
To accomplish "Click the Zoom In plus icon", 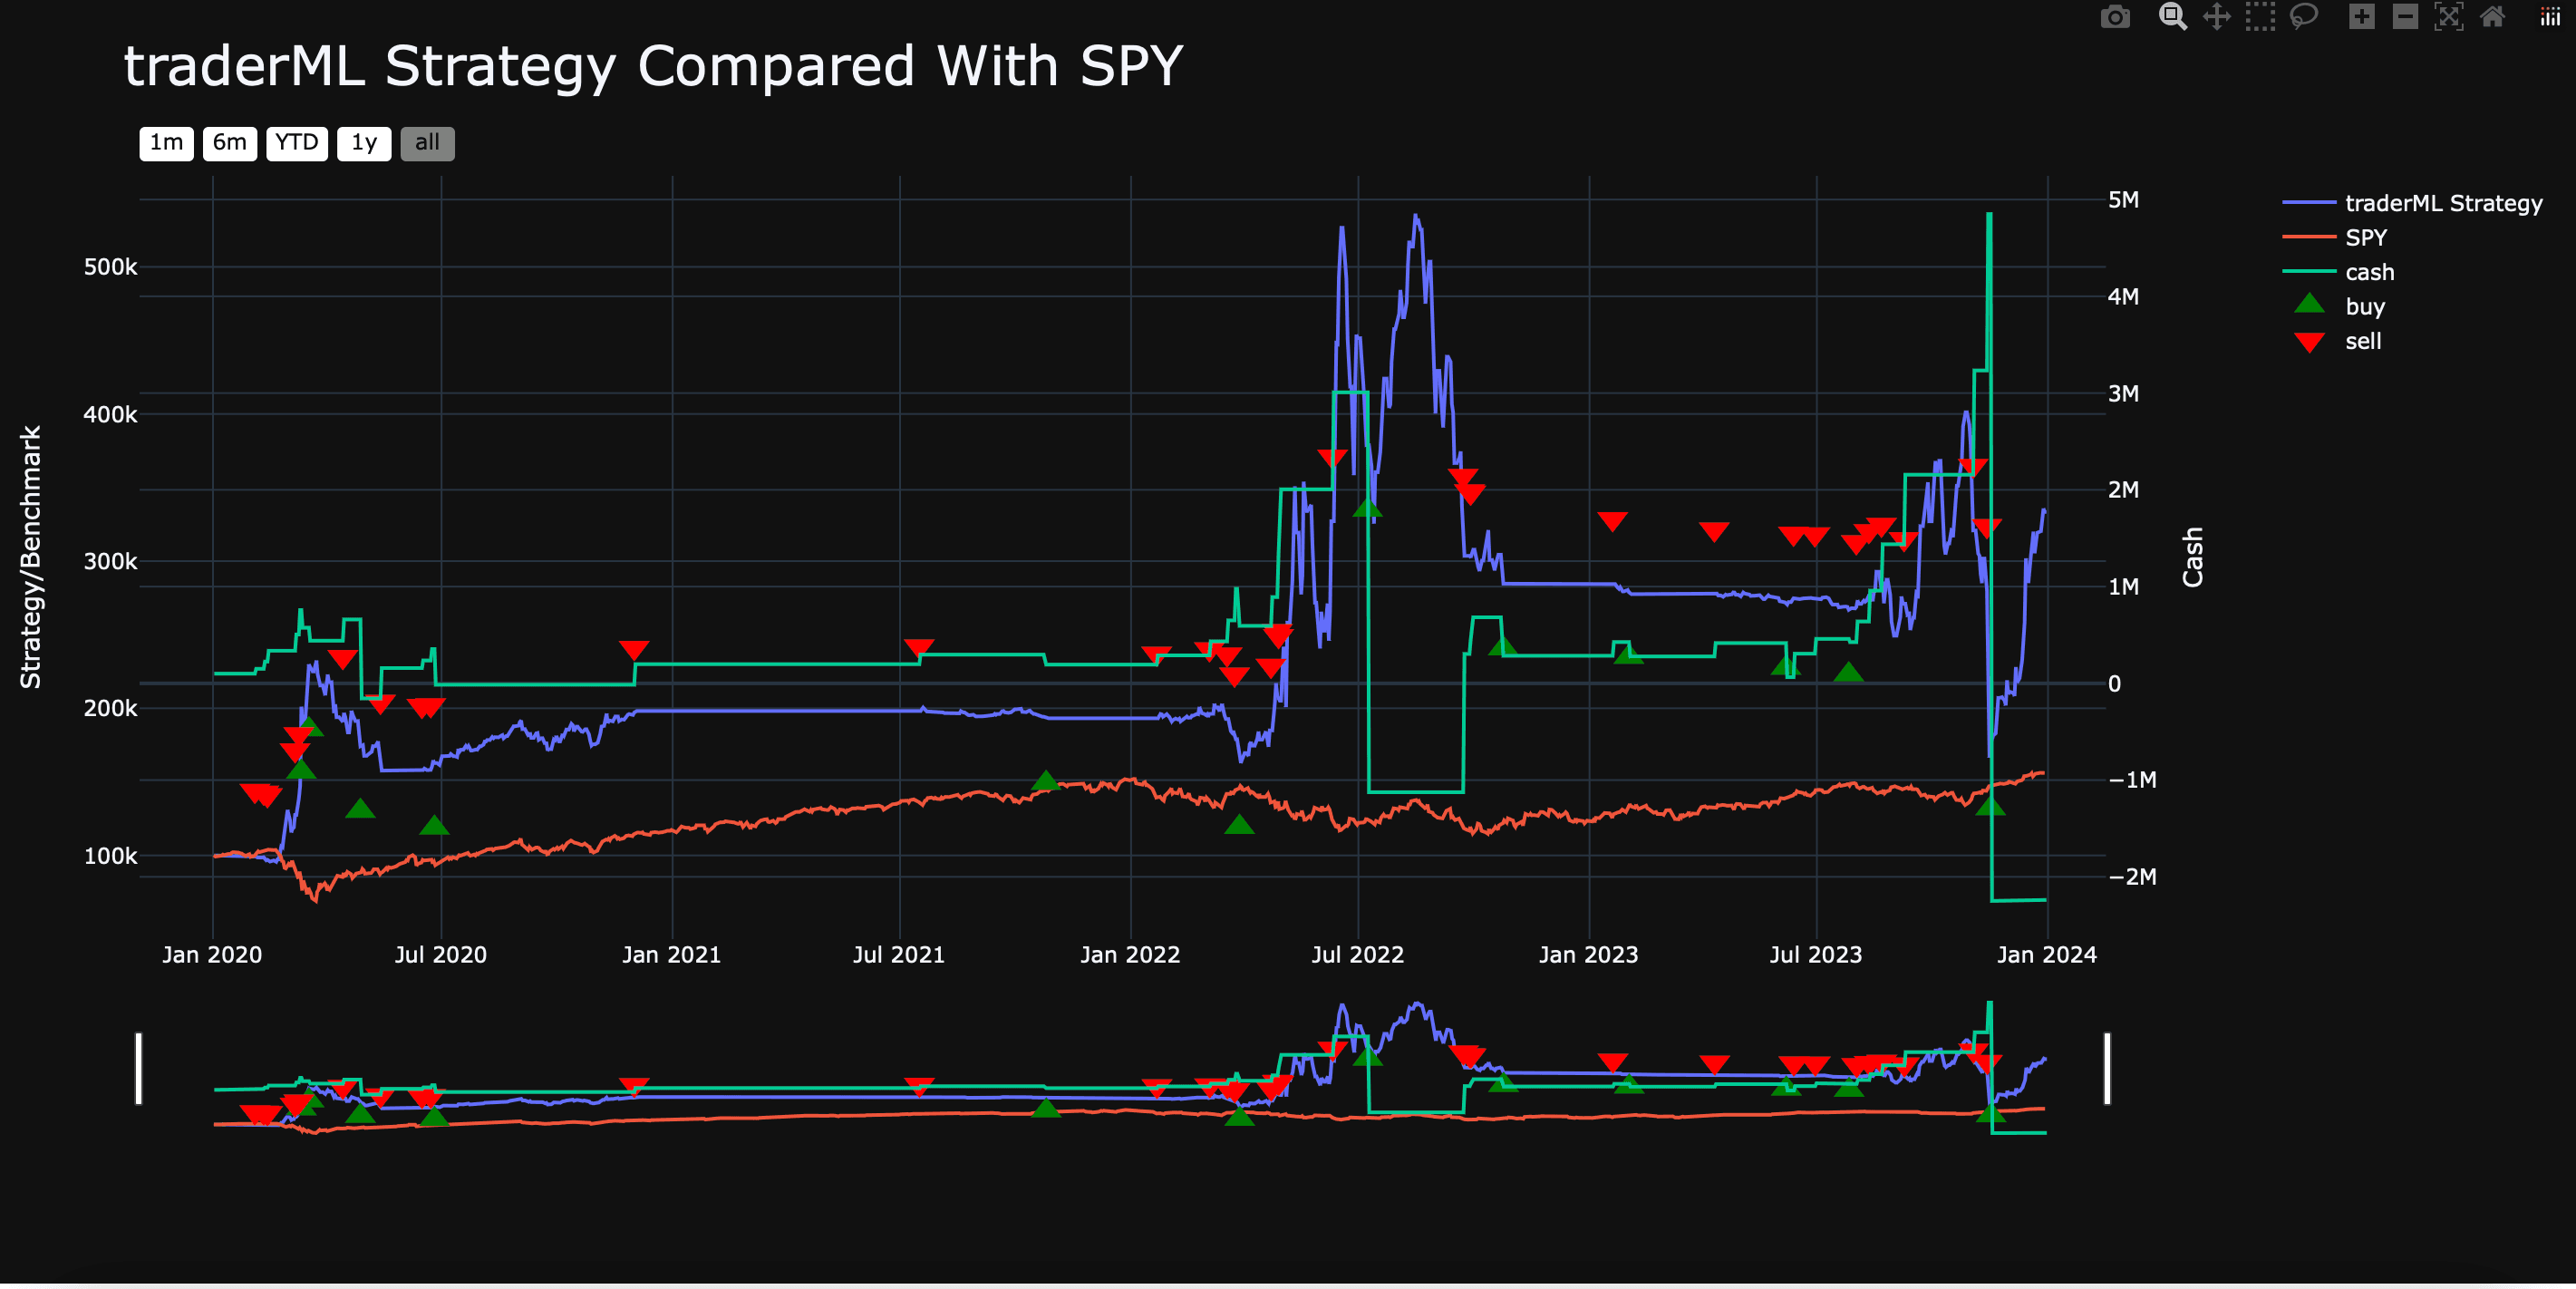I will tap(2361, 17).
